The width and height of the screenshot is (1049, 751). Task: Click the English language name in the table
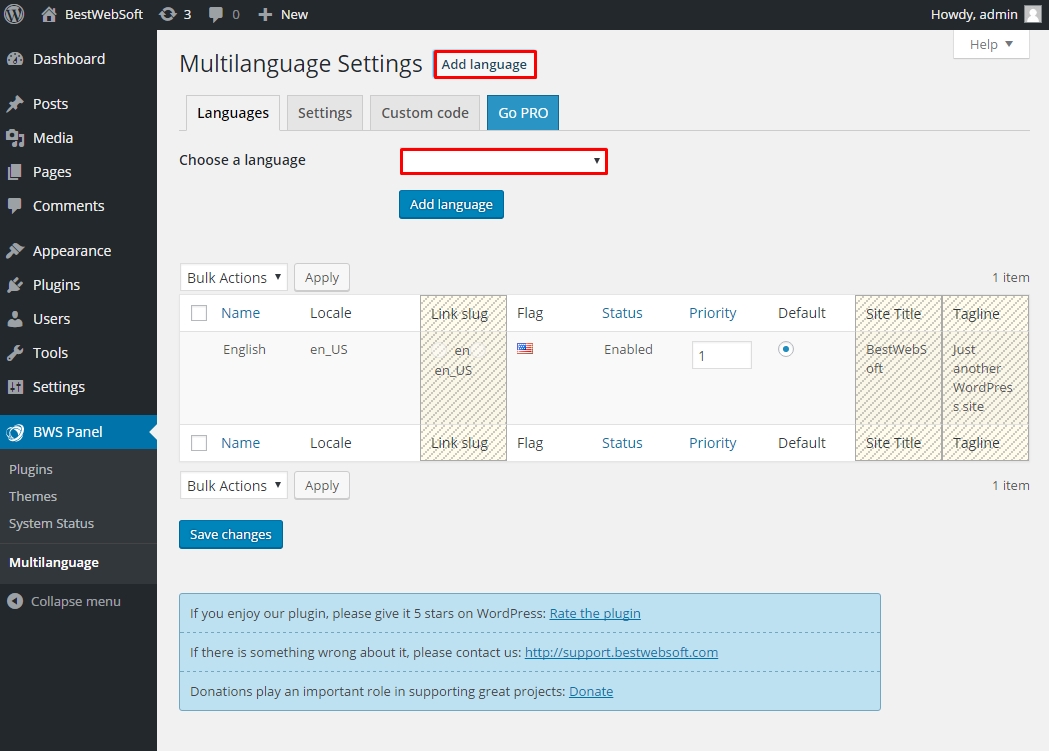244,349
